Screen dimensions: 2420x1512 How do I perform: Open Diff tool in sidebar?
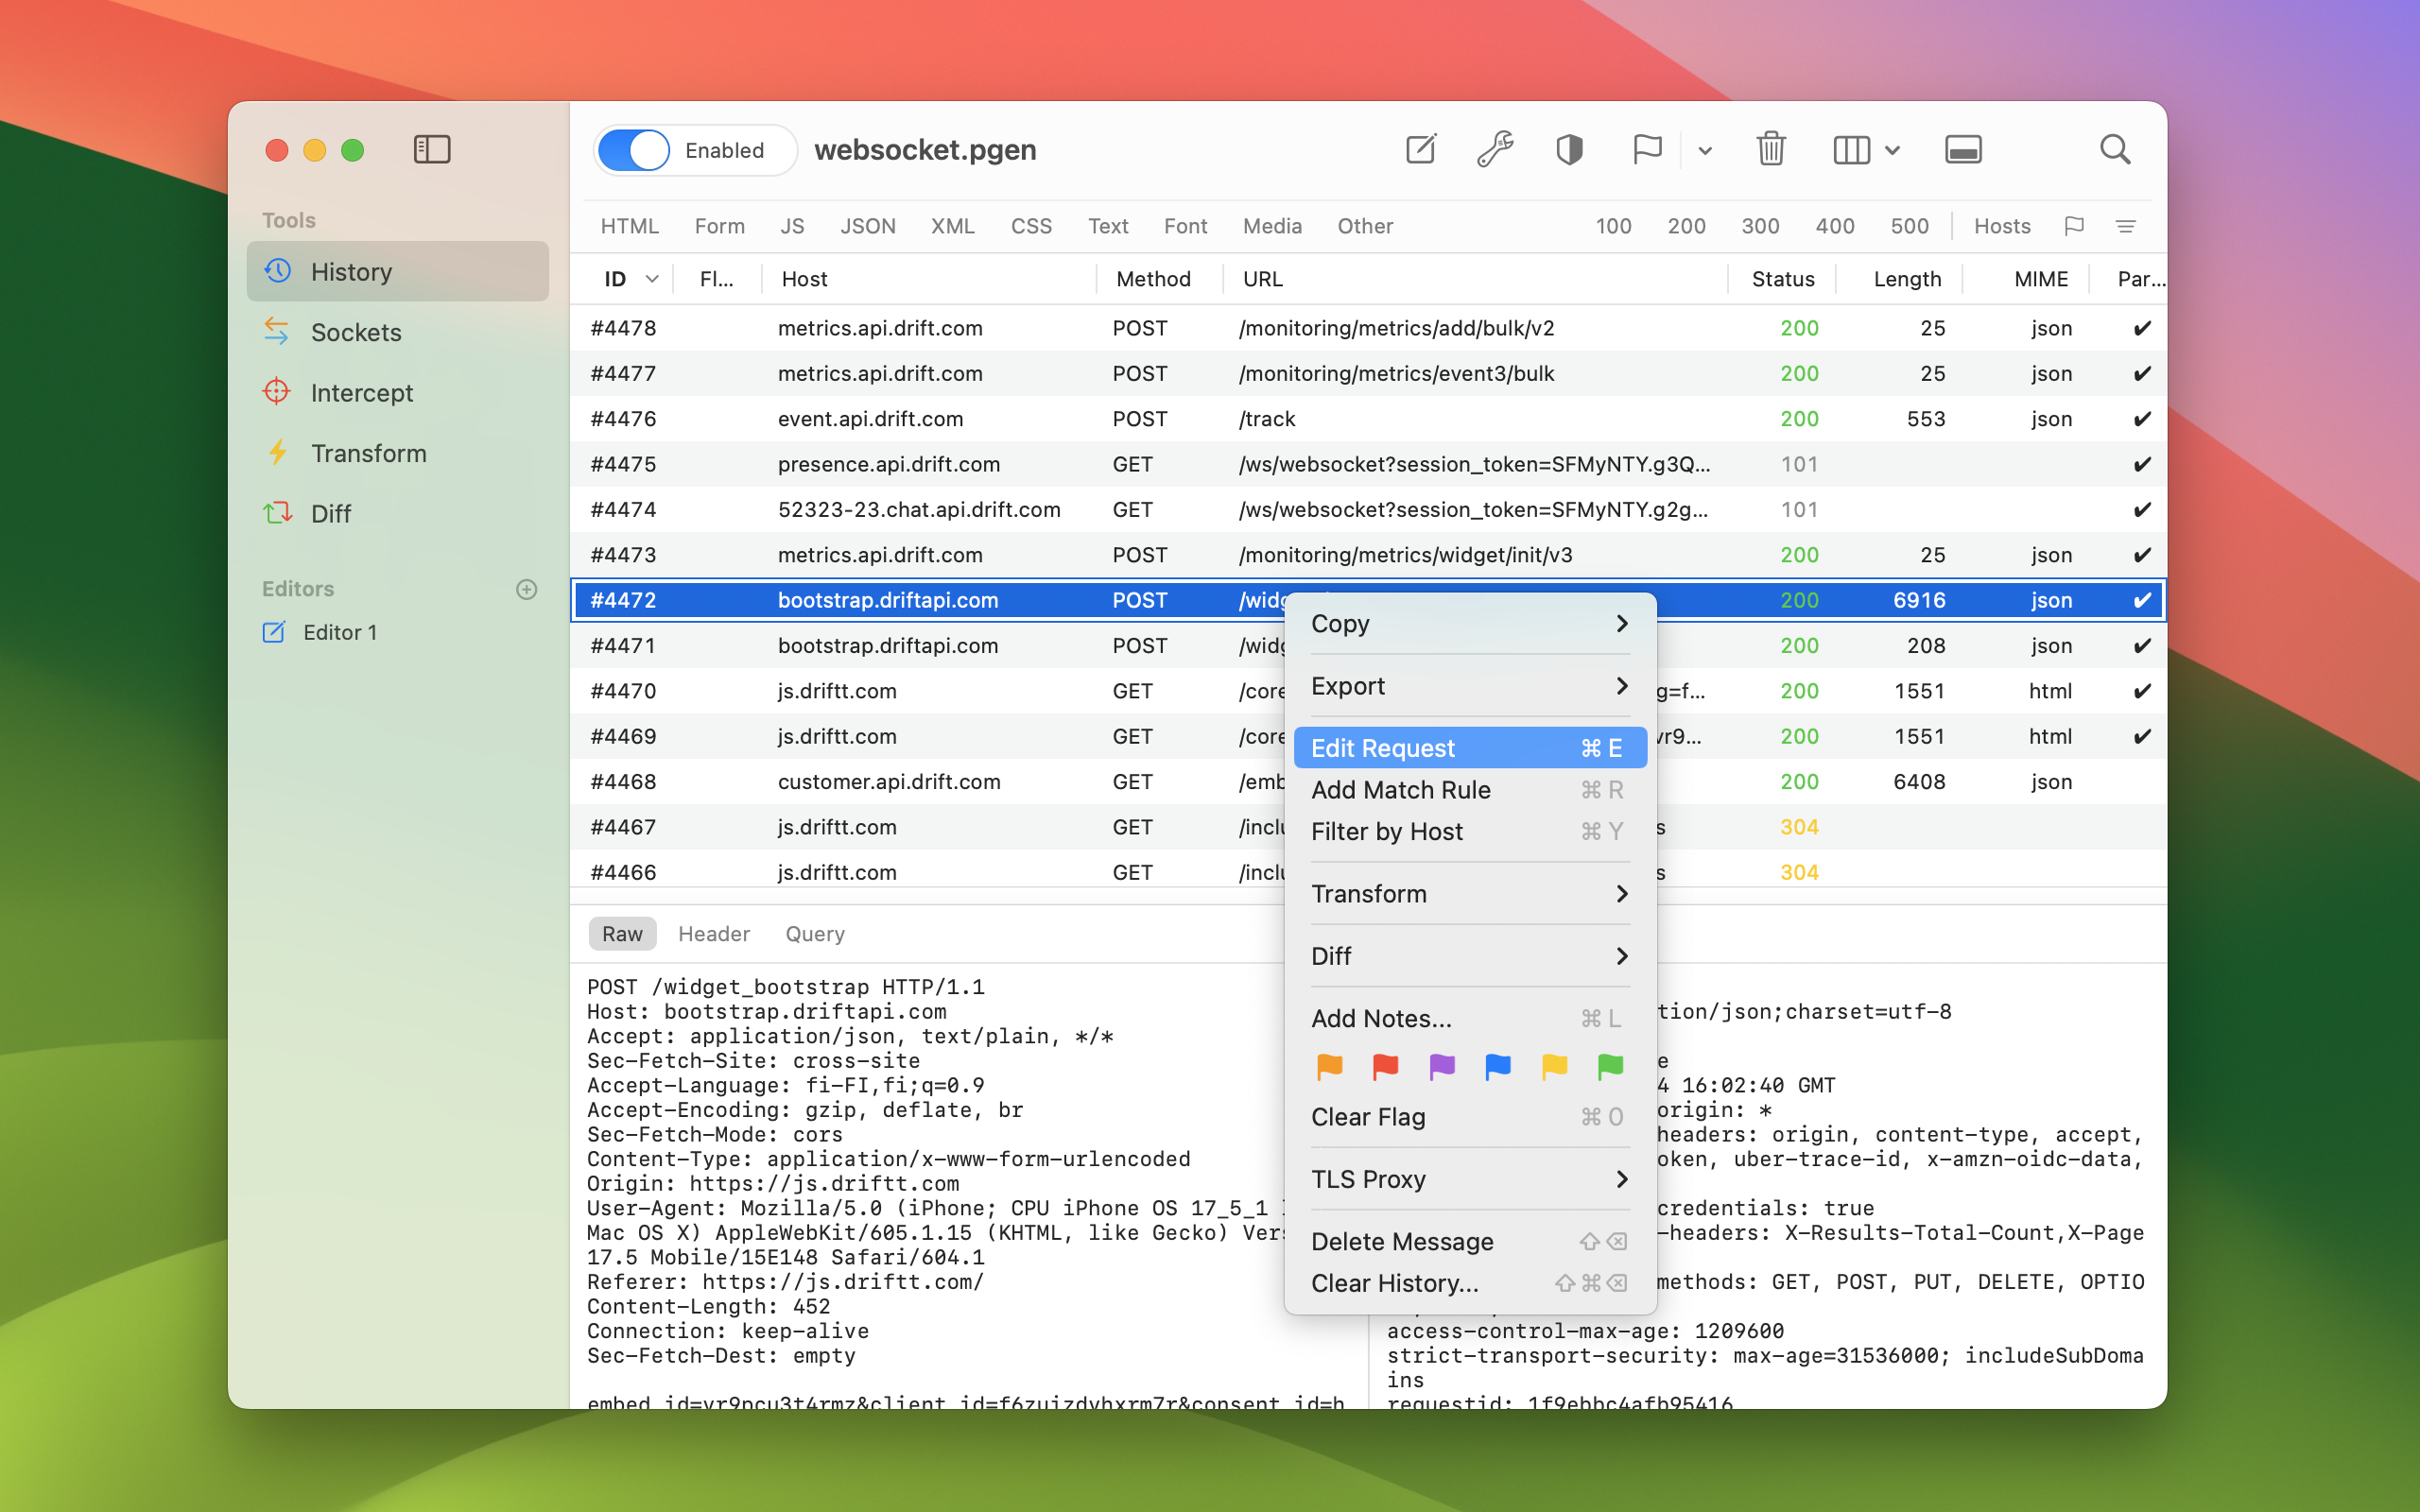pos(398,514)
